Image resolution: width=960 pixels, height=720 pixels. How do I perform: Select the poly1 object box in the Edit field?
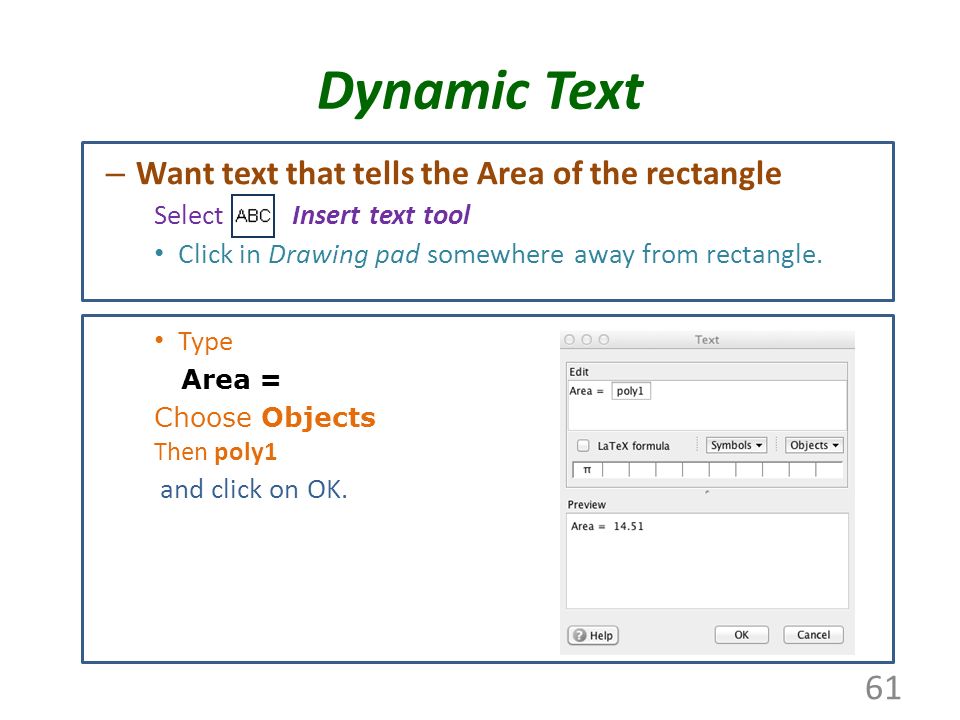point(631,391)
